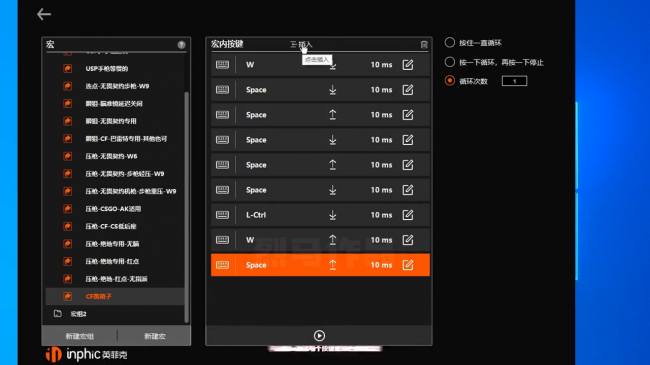The width and height of the screenshot is (650, 365).
Task: Click macro icon beside 压枪-CF-CS低后座
Action: pos(68,226)
